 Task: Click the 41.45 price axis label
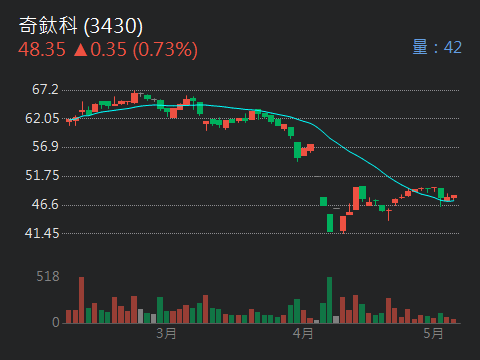[42, 233]
